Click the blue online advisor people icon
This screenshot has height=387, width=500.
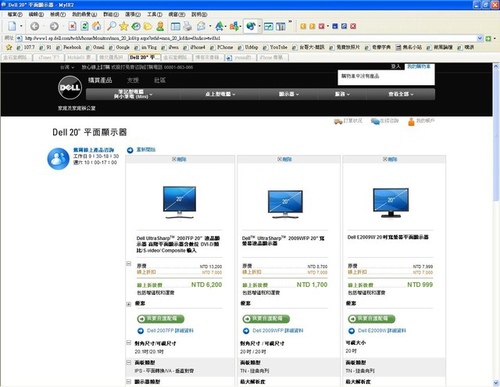click(x=58, y=159)
